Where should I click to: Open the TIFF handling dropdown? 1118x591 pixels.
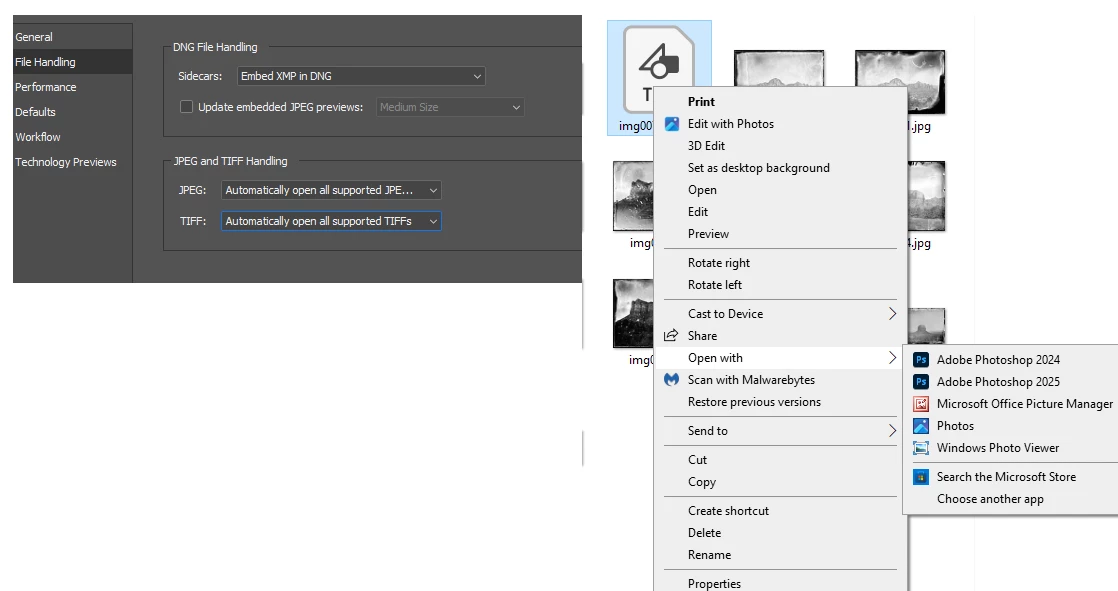[331, 221]
